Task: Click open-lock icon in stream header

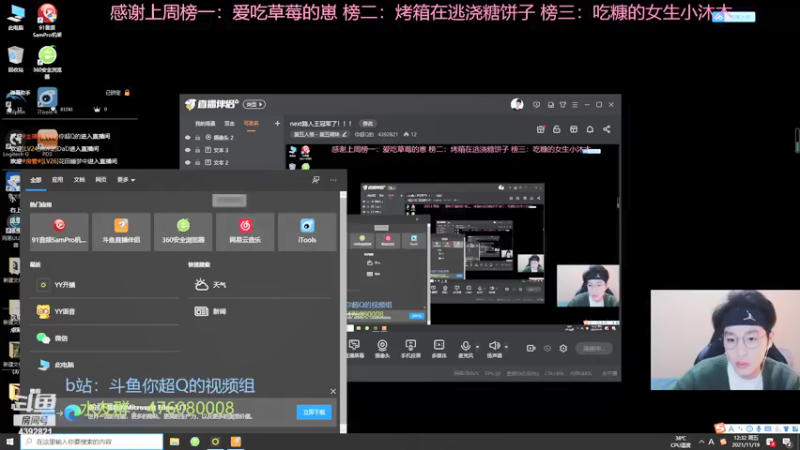Action: click(x=557, y=130)
